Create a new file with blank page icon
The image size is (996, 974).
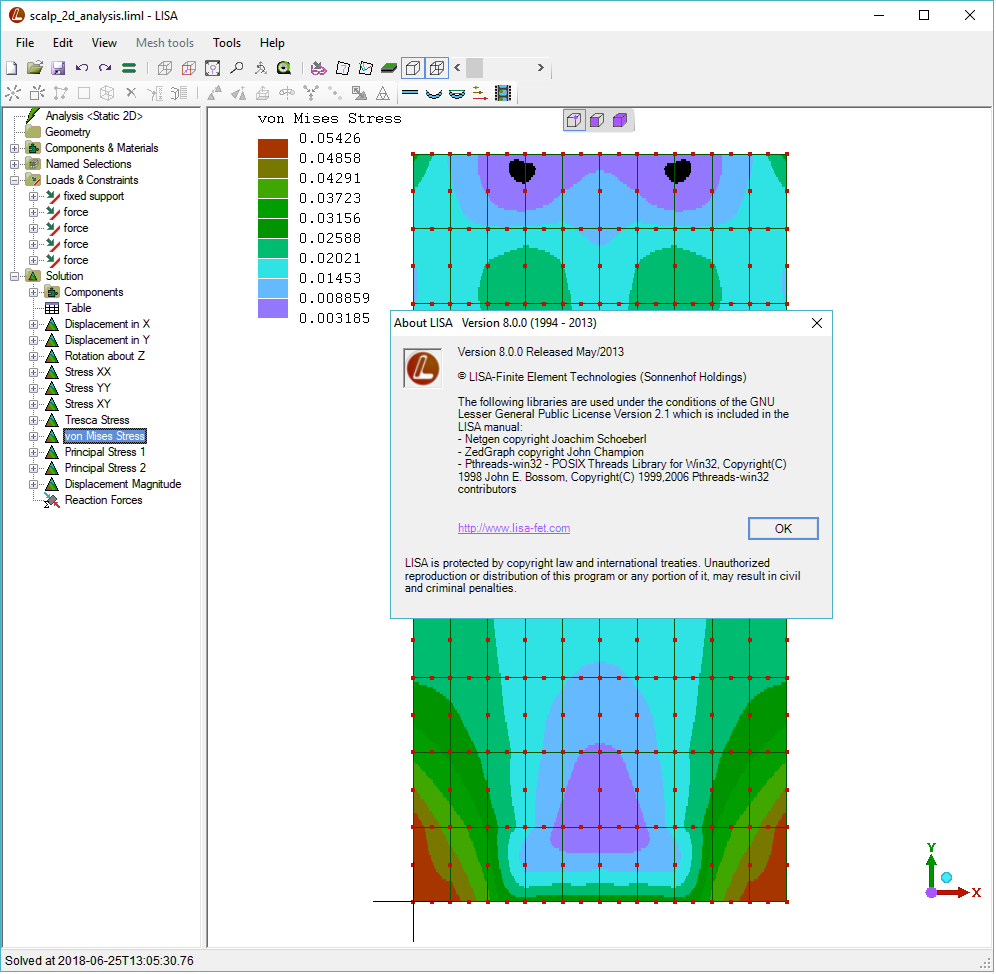coord(12,68)
